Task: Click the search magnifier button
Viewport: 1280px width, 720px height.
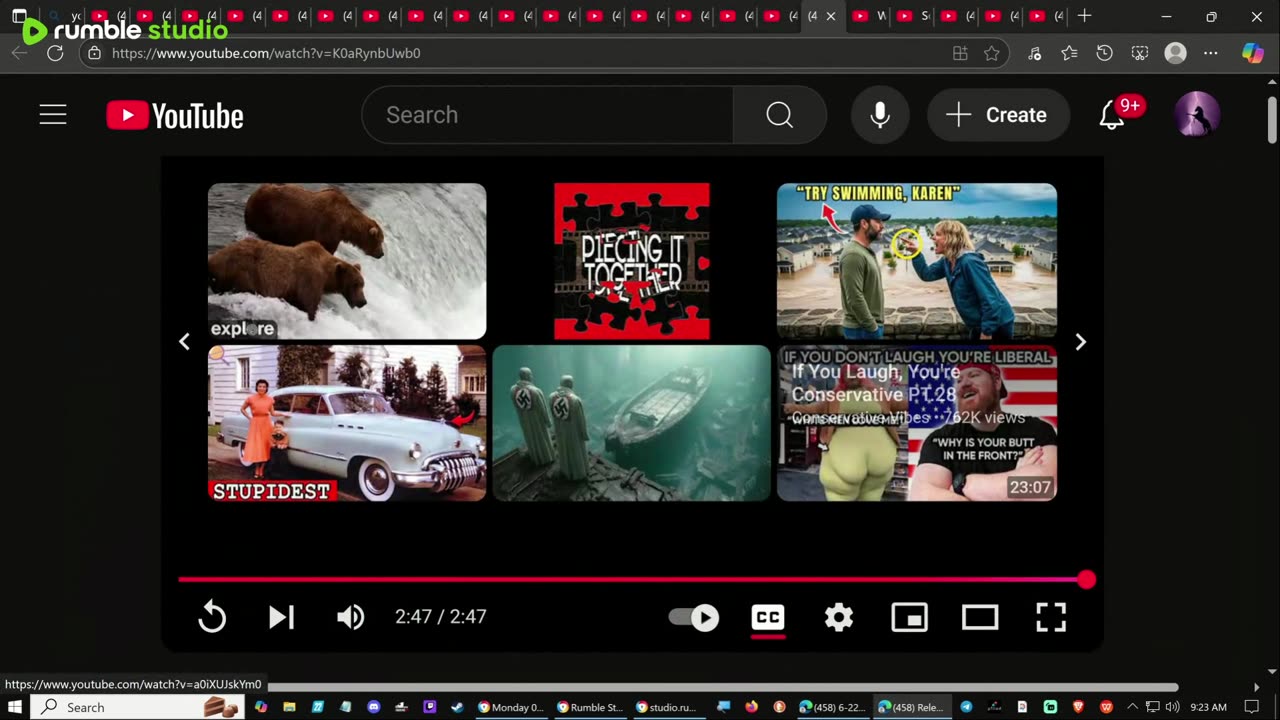Action: [779, 115]
